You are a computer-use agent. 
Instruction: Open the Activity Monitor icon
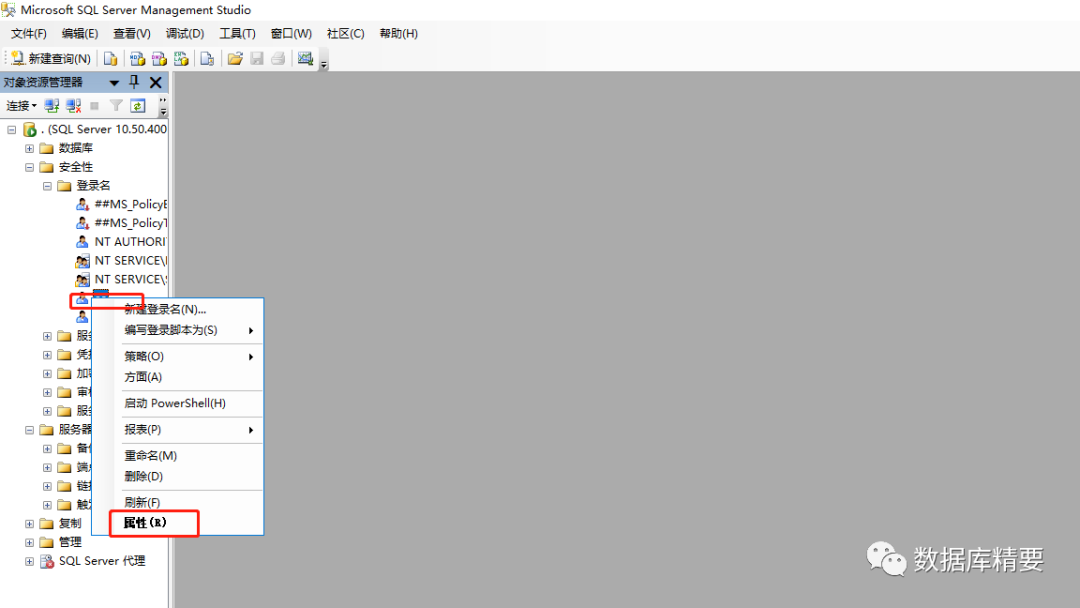point(305,59)
